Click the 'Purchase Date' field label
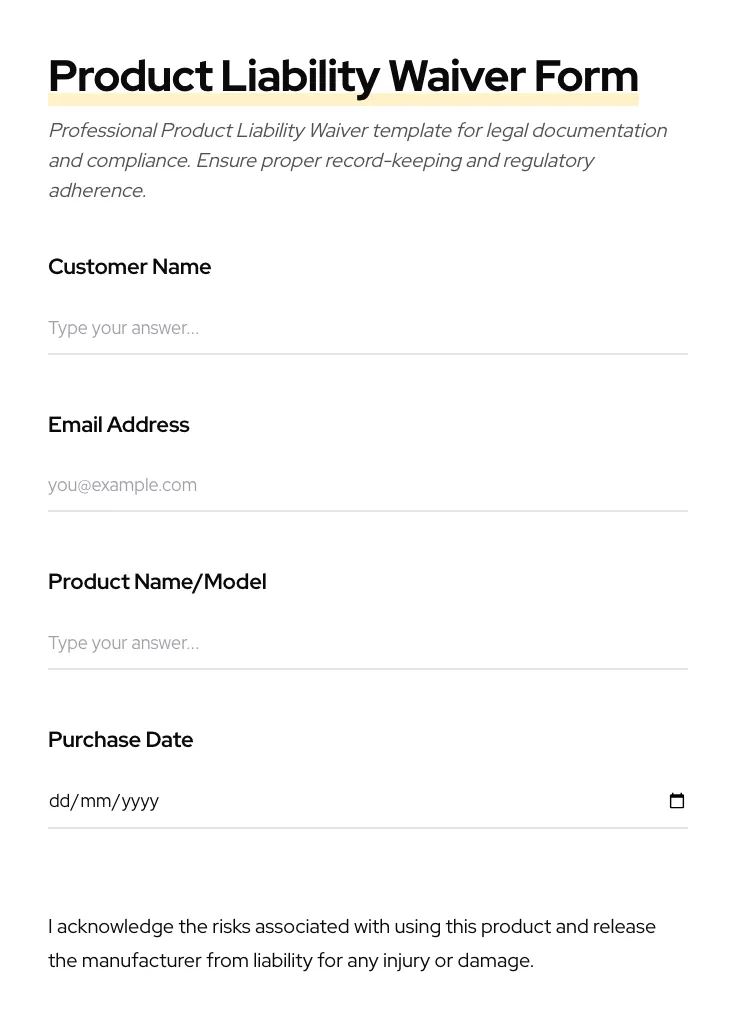 tap(120, 740)
